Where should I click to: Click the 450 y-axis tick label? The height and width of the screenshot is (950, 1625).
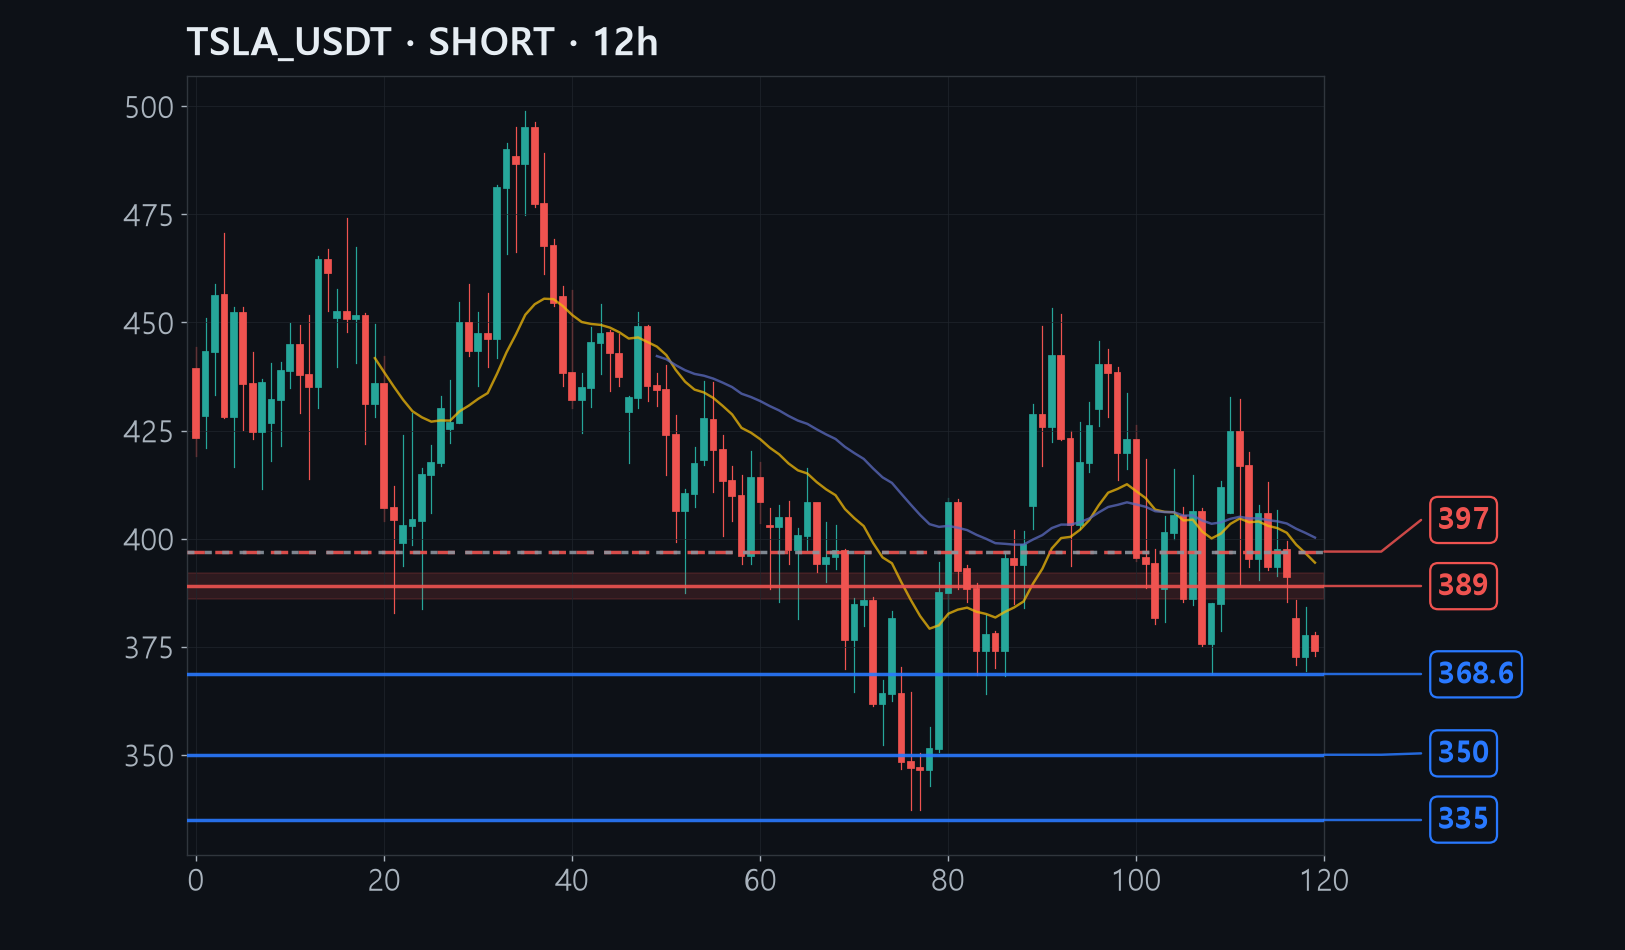coord(149,323)
